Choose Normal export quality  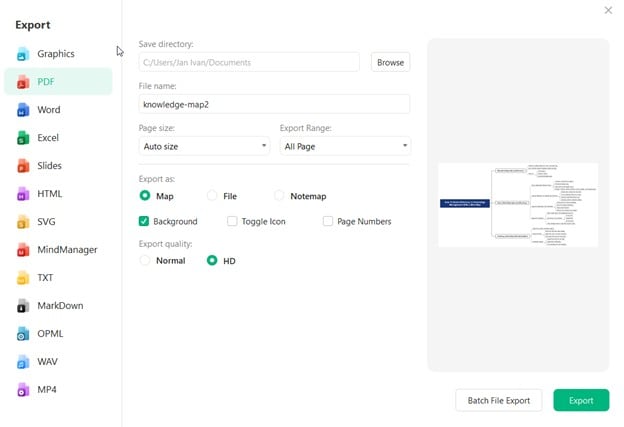[x=145, y=260]
